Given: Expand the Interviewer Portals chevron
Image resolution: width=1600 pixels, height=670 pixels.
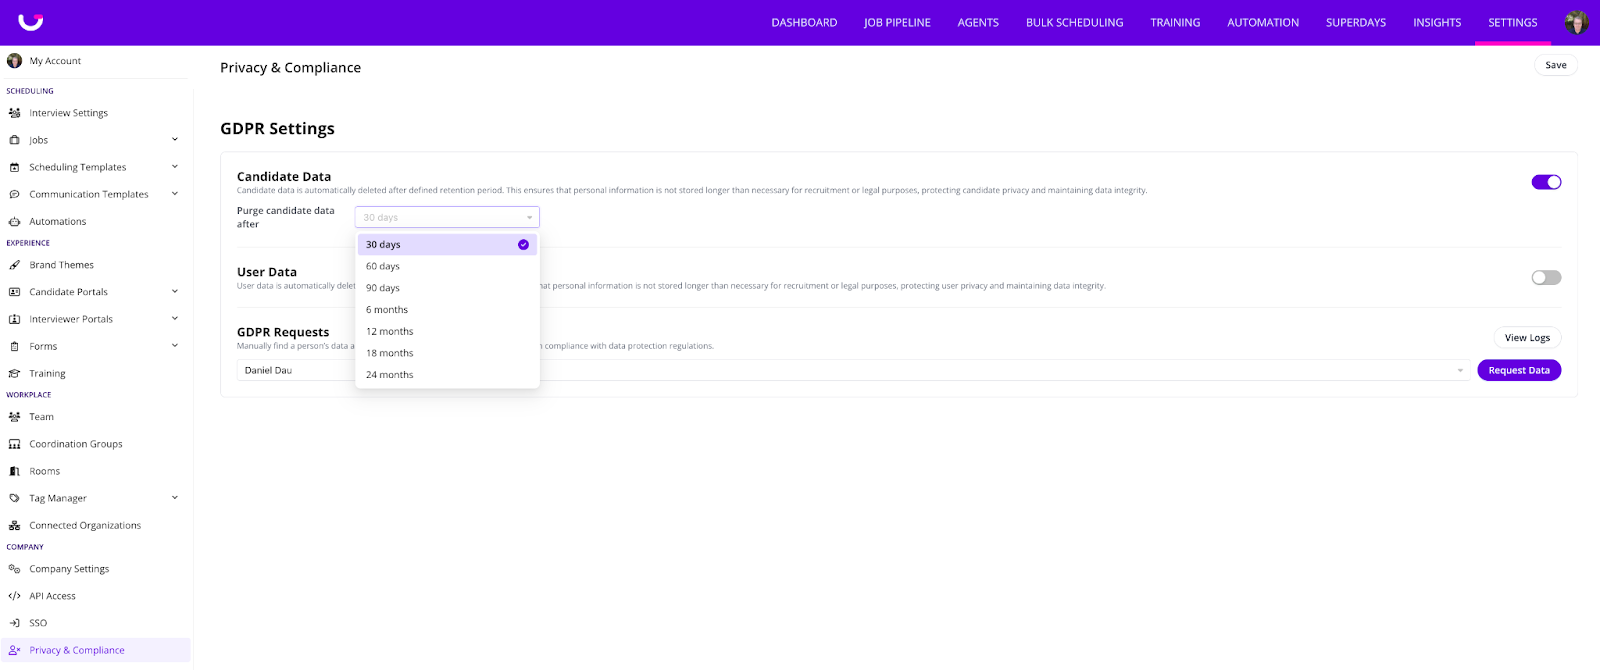Looking at the screenshot, I should pyautogui.click(x=175, y=319).
